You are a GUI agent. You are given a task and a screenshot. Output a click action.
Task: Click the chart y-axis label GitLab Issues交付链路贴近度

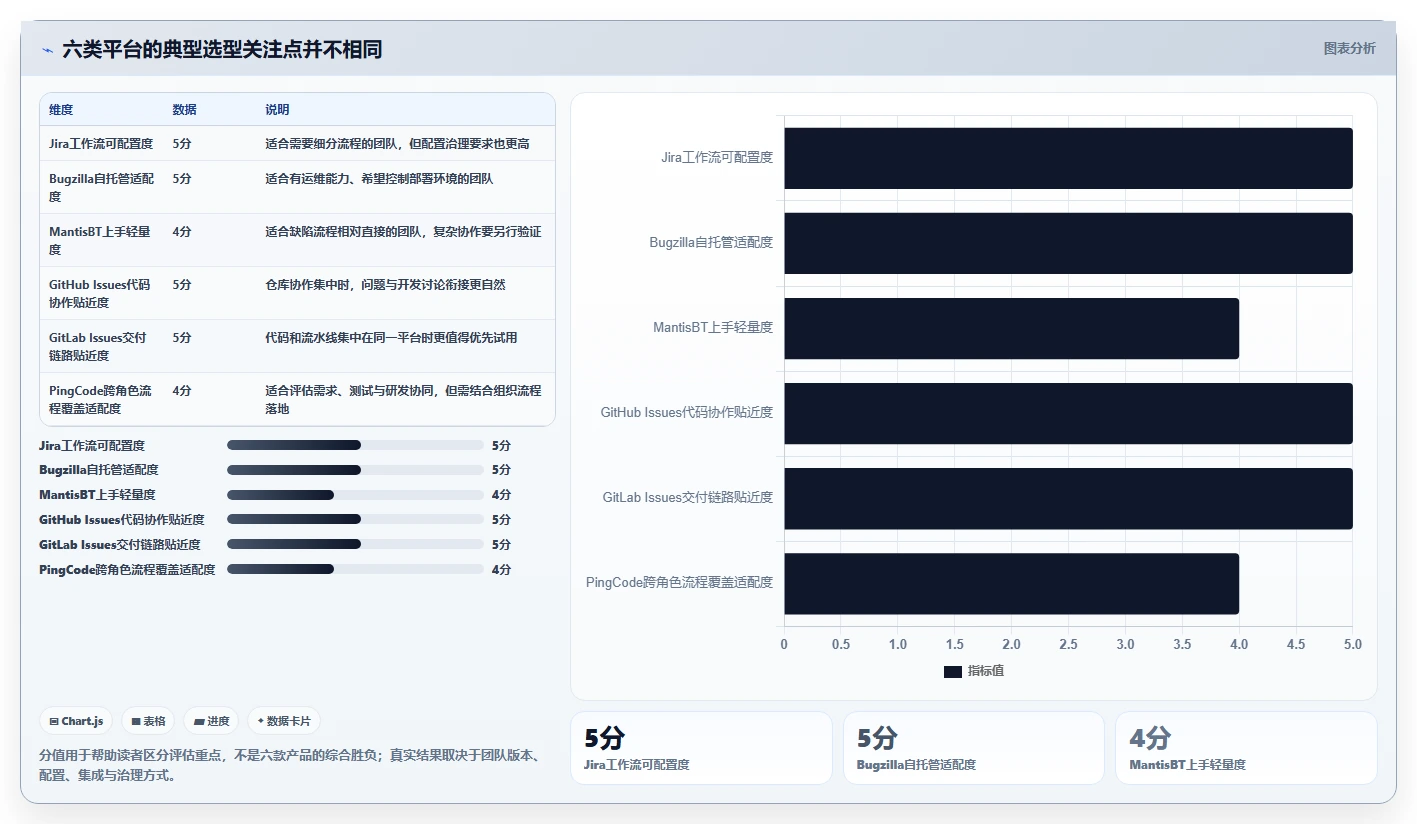pos(688,497)
